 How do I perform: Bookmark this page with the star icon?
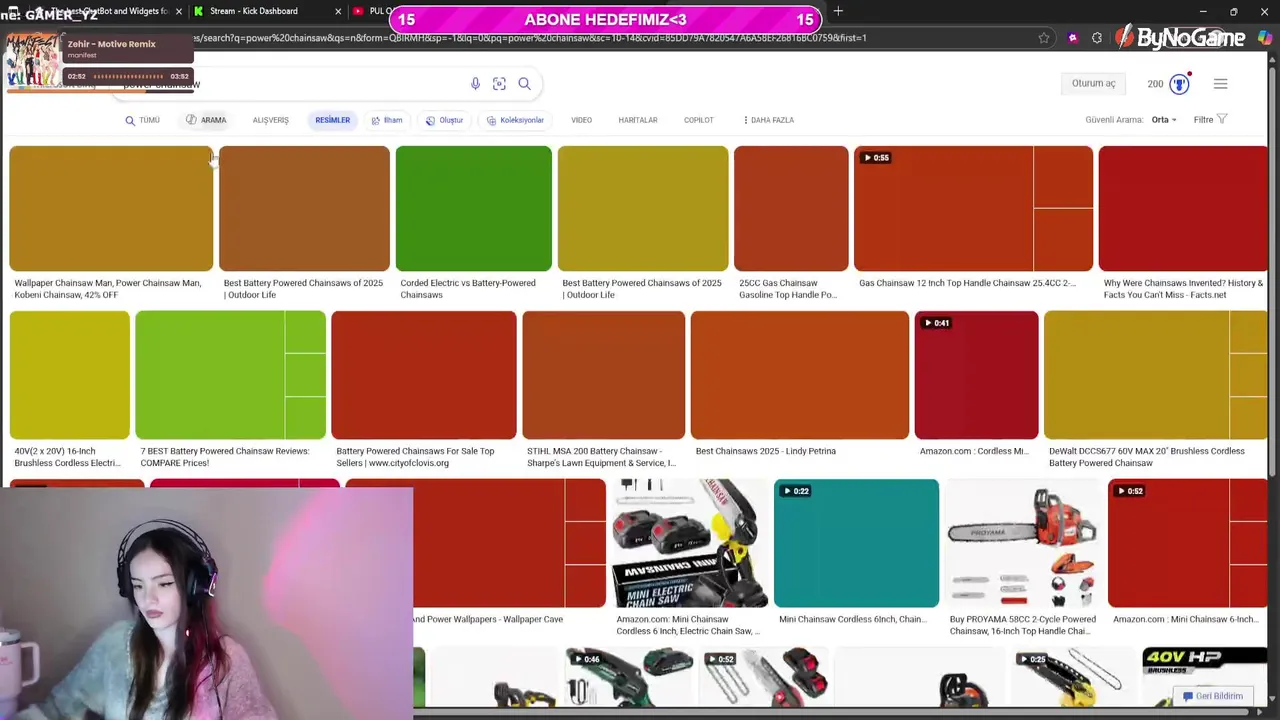pos(1044,38)
